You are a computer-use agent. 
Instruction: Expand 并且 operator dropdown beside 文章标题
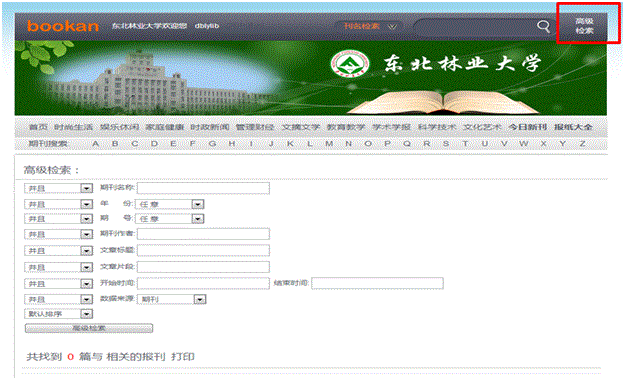coord(59,250)
